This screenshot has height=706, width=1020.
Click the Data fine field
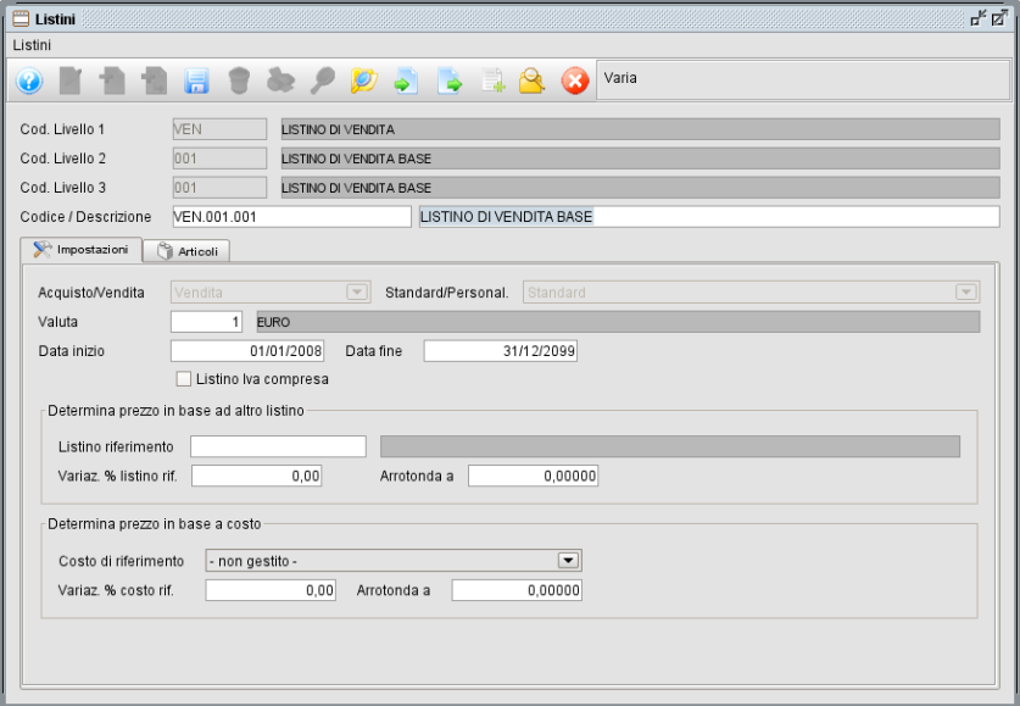click(x=500, y=351)
